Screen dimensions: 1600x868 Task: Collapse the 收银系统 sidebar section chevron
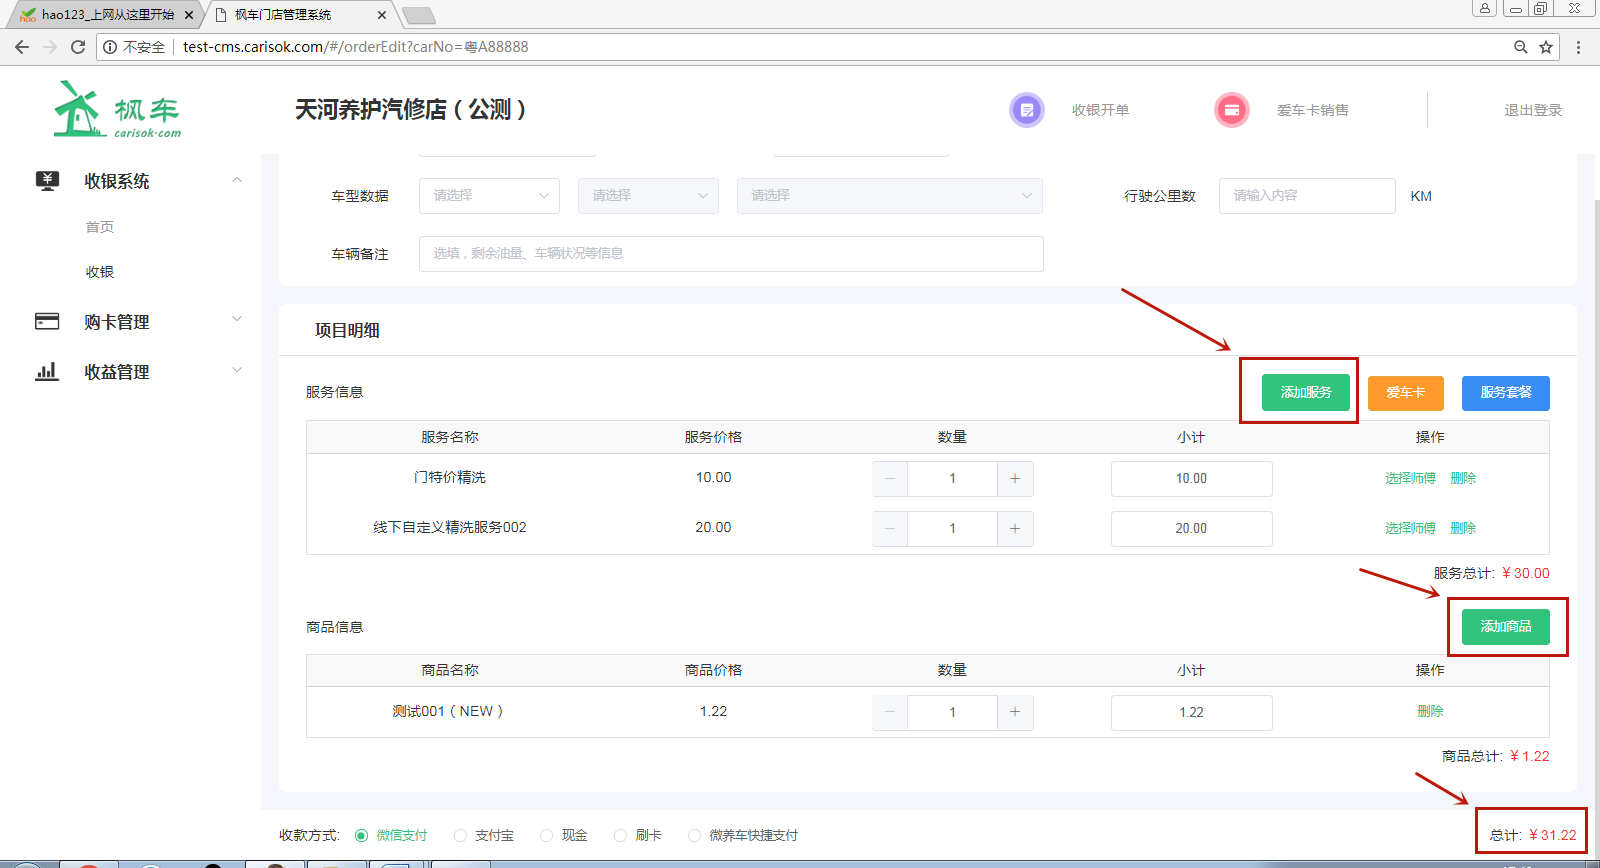coord(237,180)
